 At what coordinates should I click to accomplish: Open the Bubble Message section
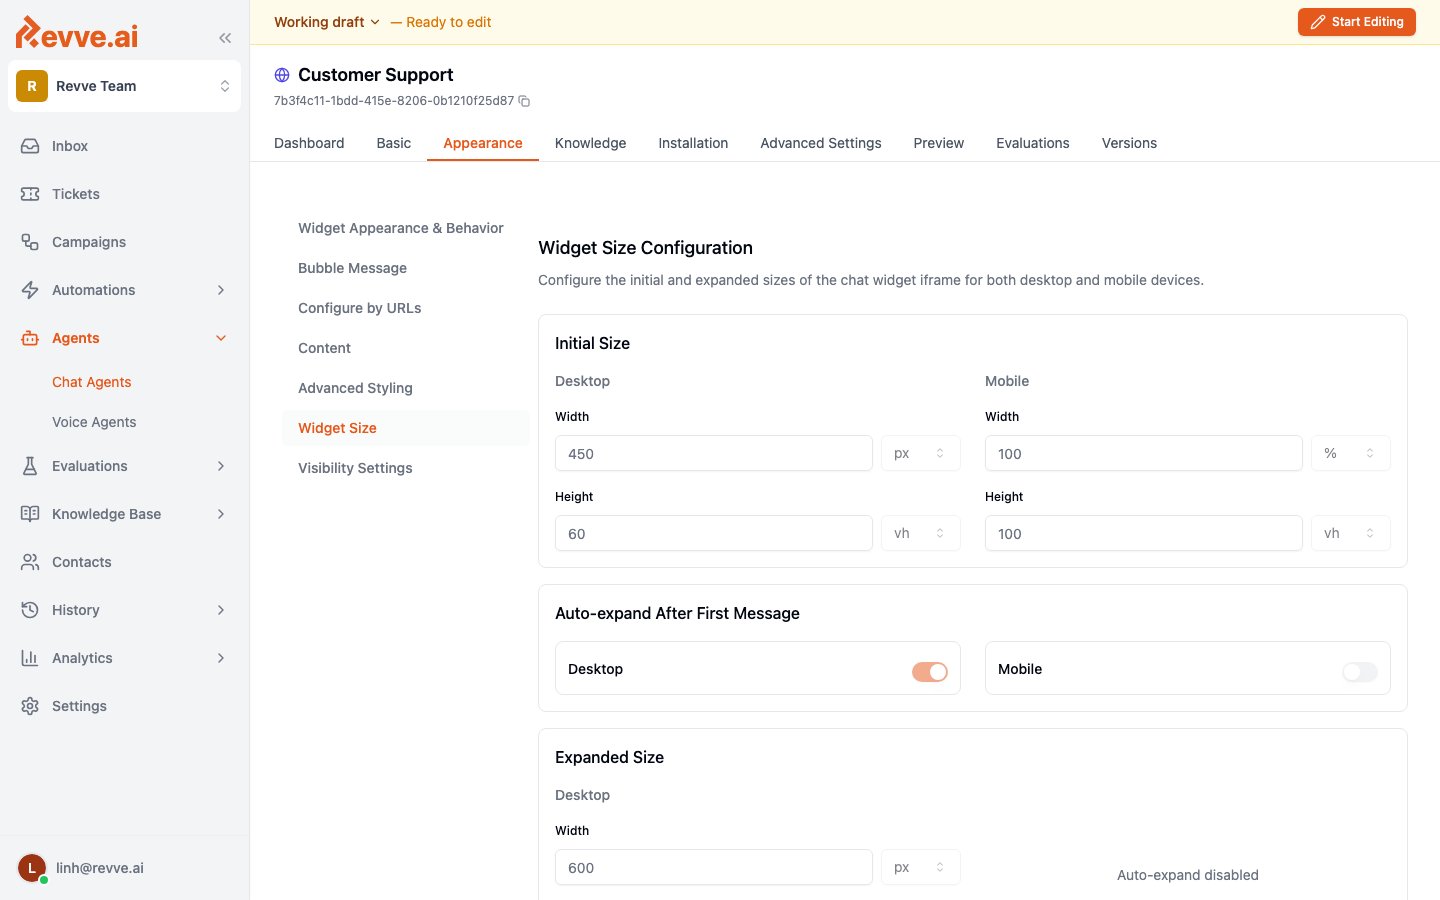pyautogui.click(x=406, y=268)
